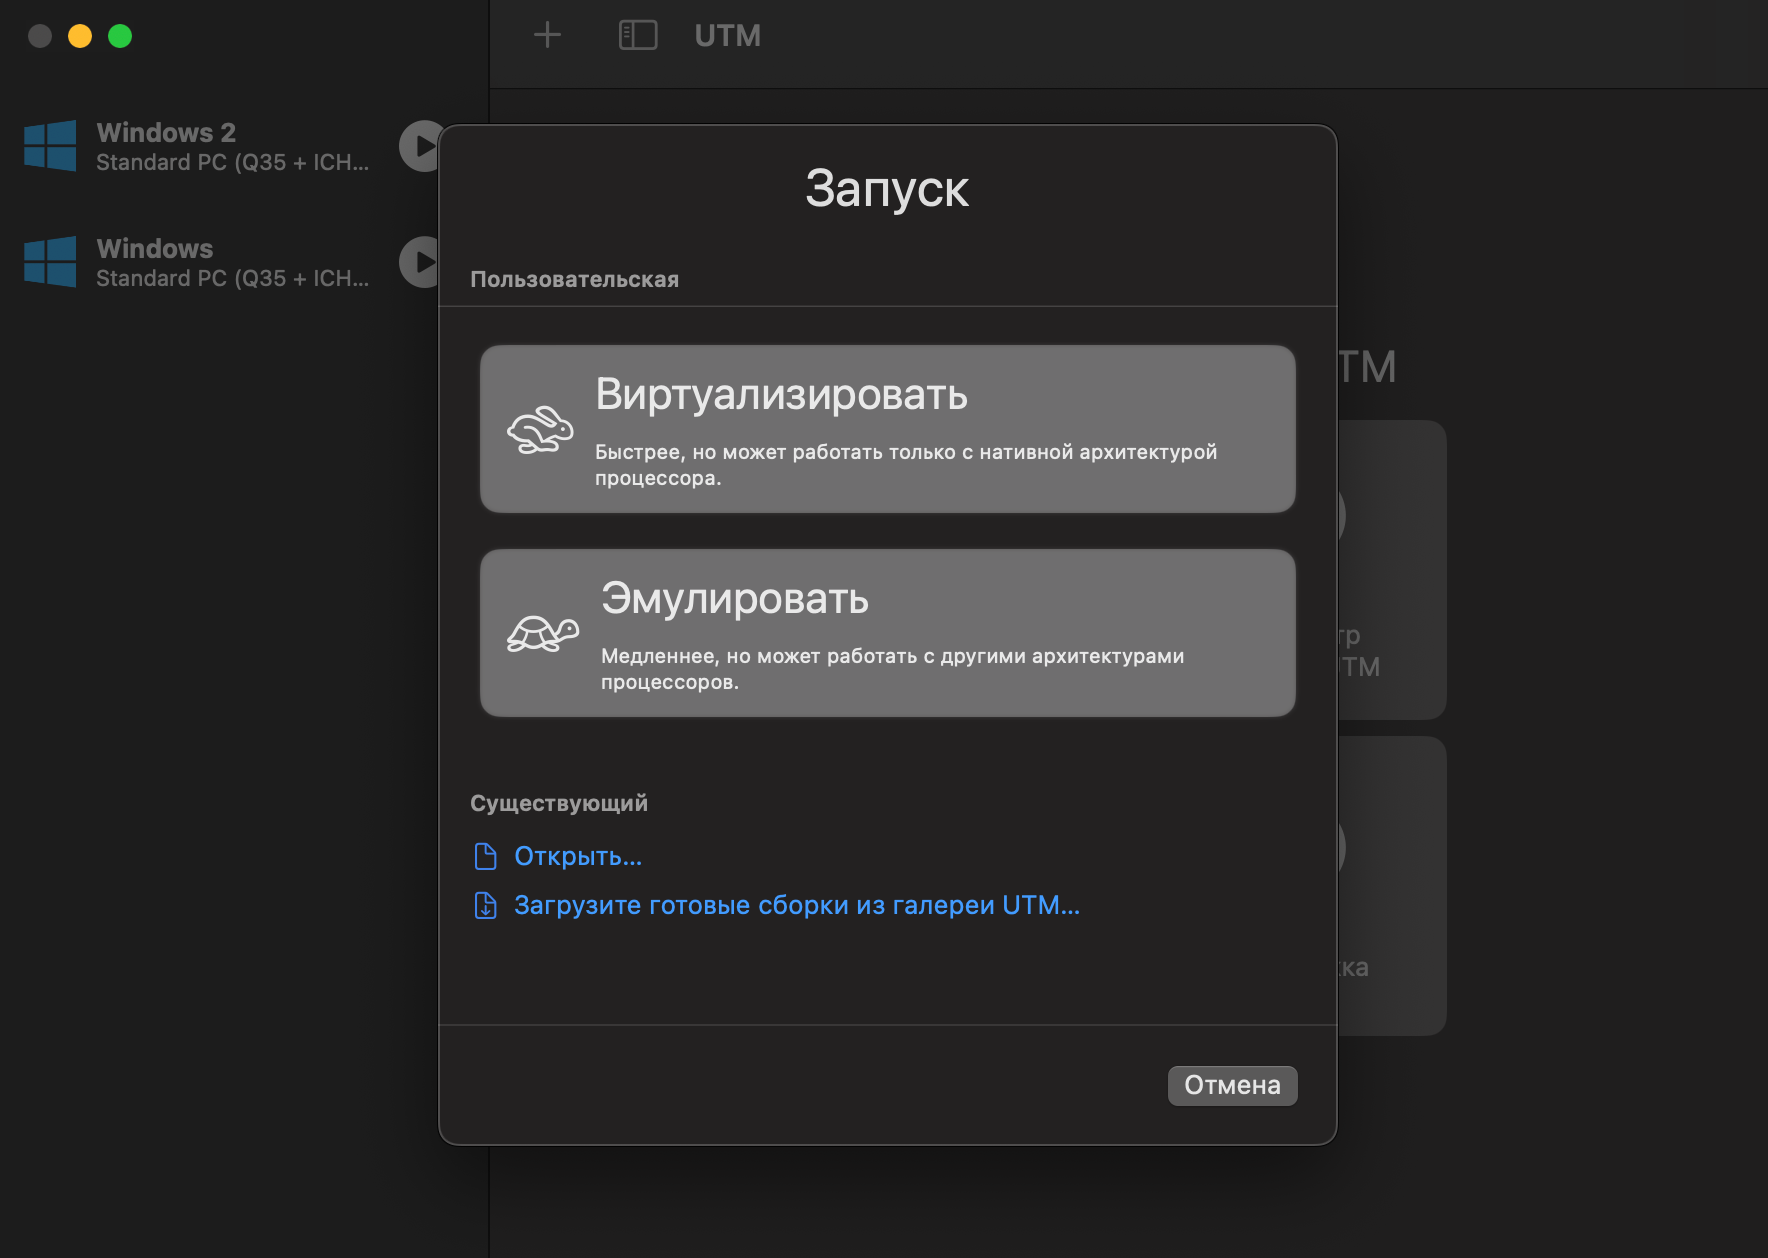
Task: Click Standard PC subtitle under Windows 2
Action: pos(232,162)
